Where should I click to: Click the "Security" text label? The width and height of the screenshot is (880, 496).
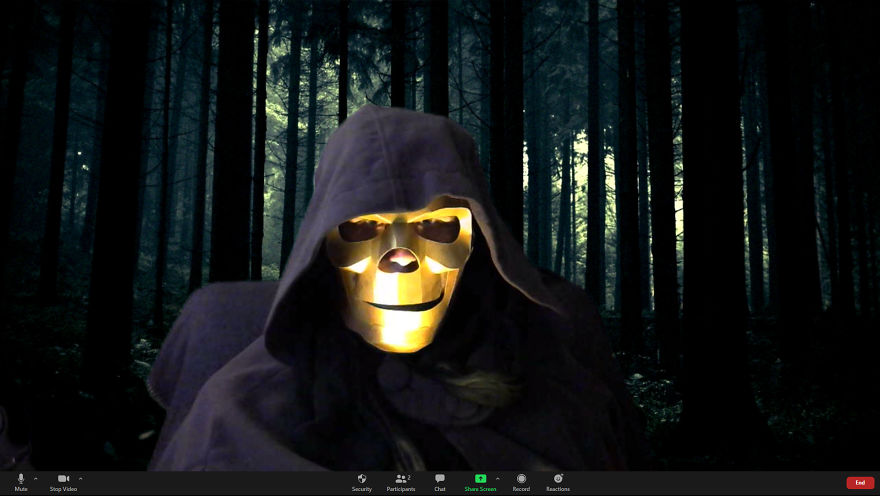click(x=362, y=489)
